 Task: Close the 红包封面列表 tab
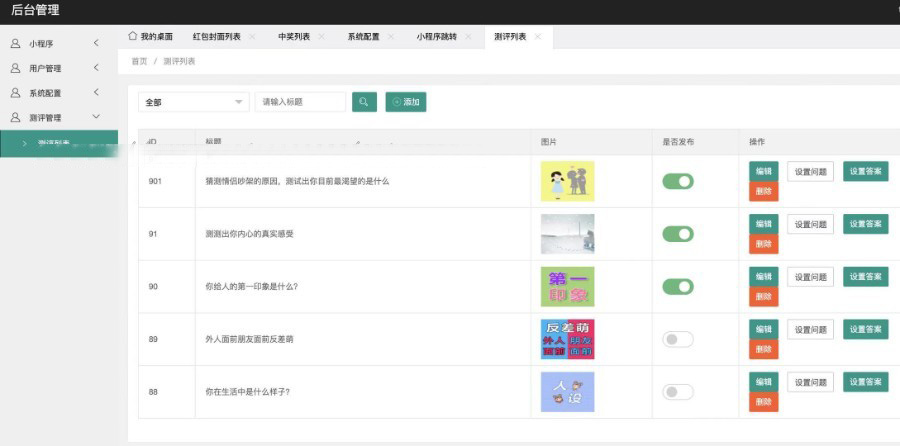[252, 37]
